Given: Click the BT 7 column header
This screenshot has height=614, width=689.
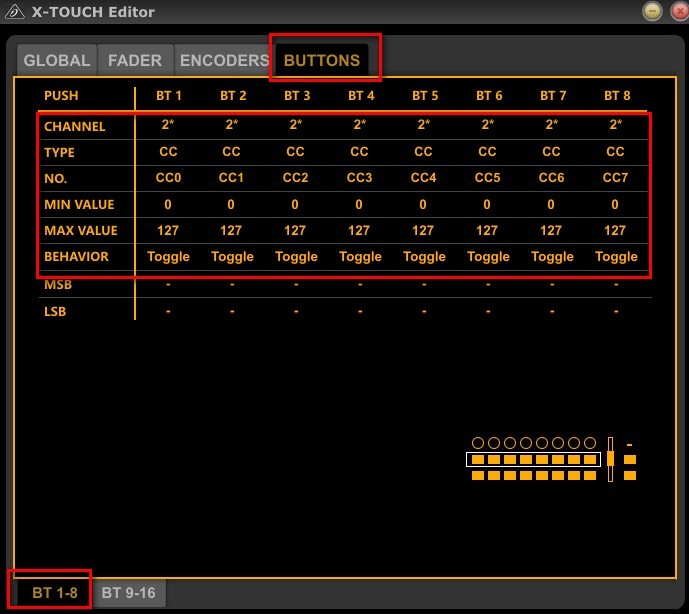Looking at the screenshot, I should (x=553, y=95).
